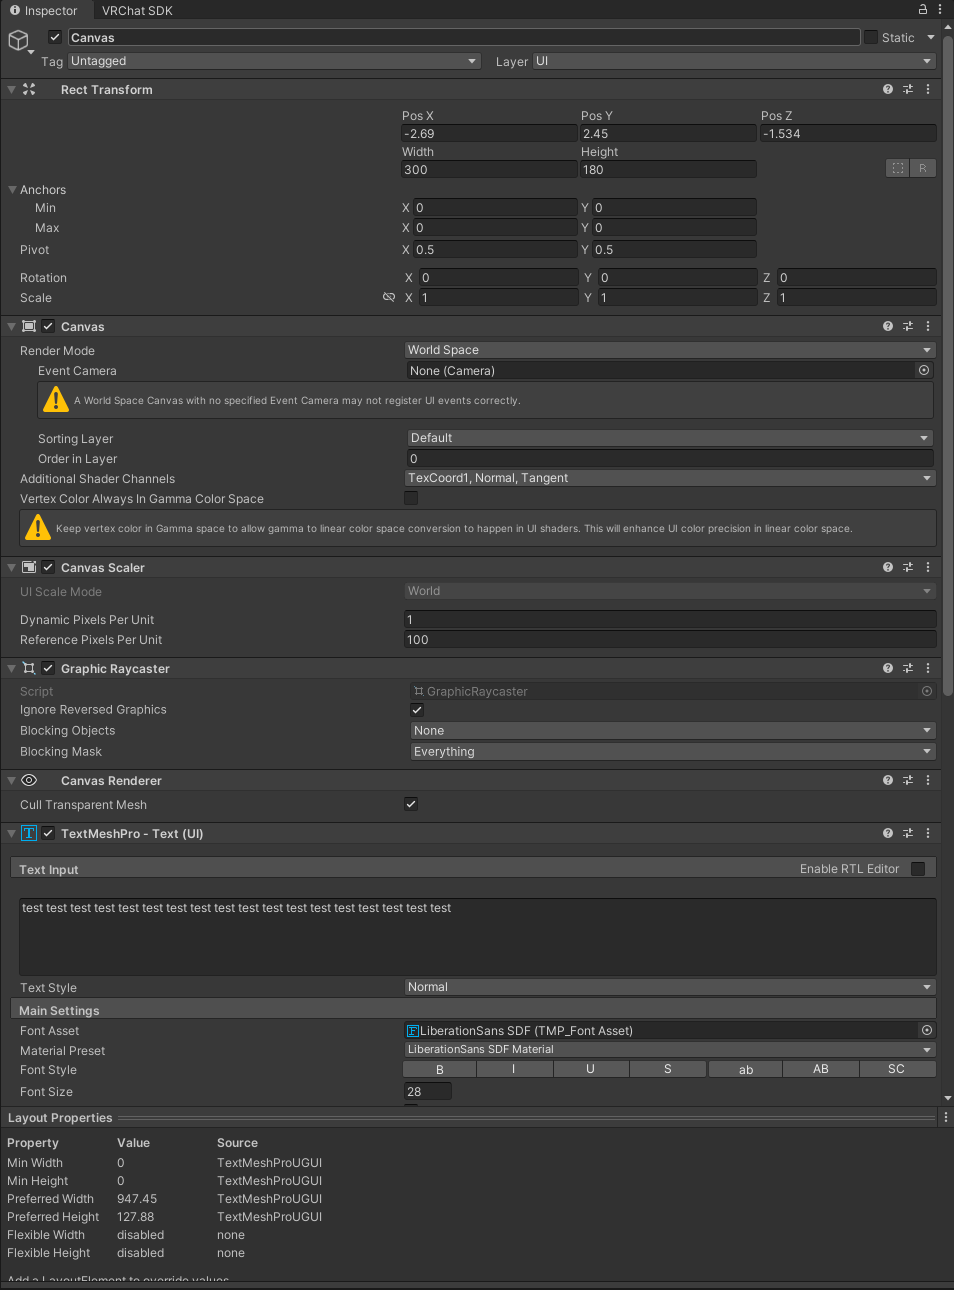
Task: Click the Inspector lock icon
Action: [x=923, y=9]
